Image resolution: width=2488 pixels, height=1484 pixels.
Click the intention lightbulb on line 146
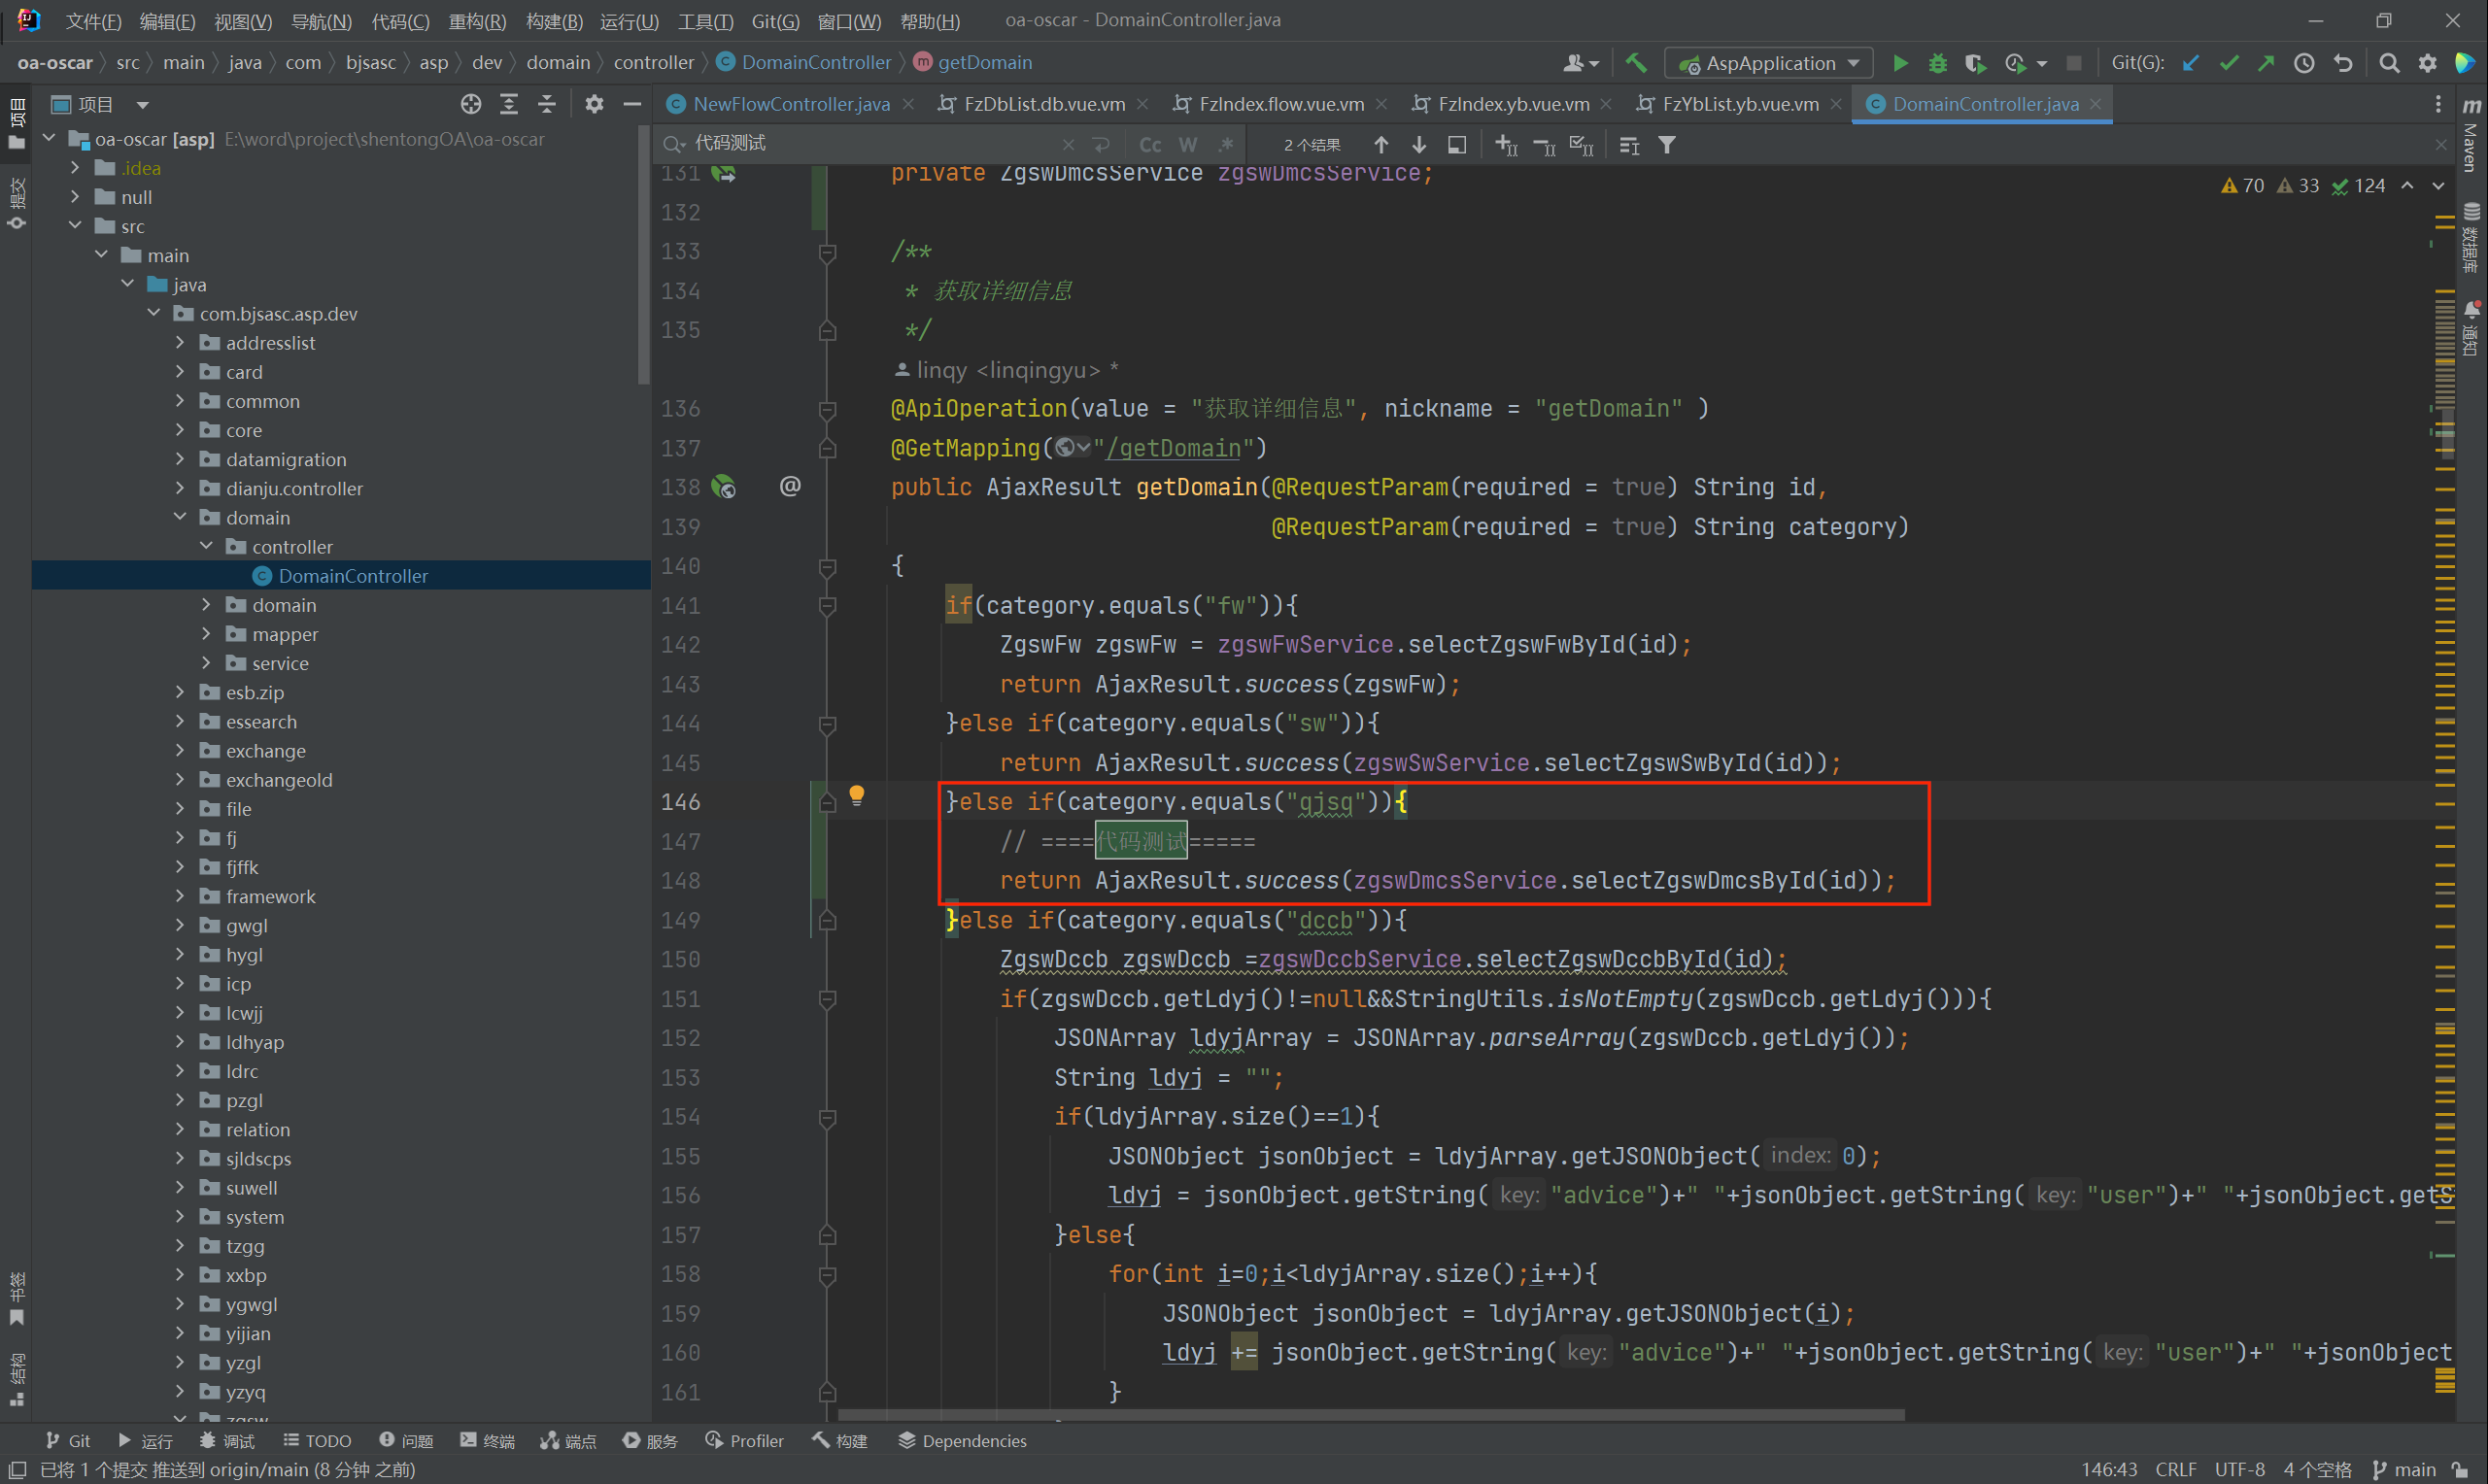[x=856, y=795]
